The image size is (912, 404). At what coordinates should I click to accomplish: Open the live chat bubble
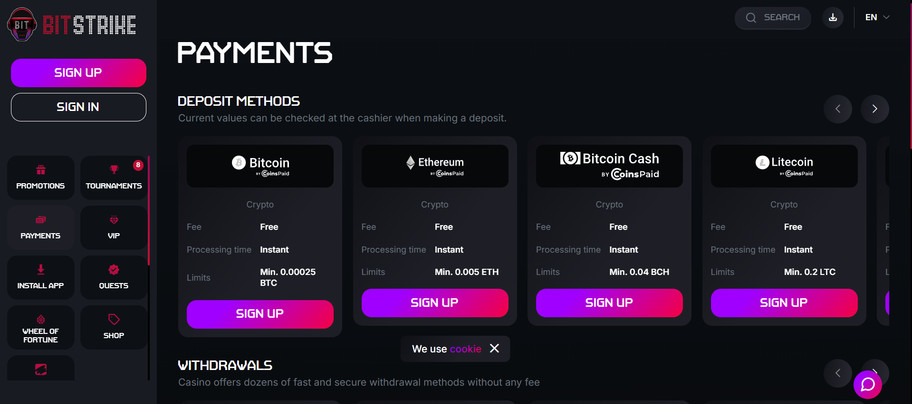[x=867, y=384]
